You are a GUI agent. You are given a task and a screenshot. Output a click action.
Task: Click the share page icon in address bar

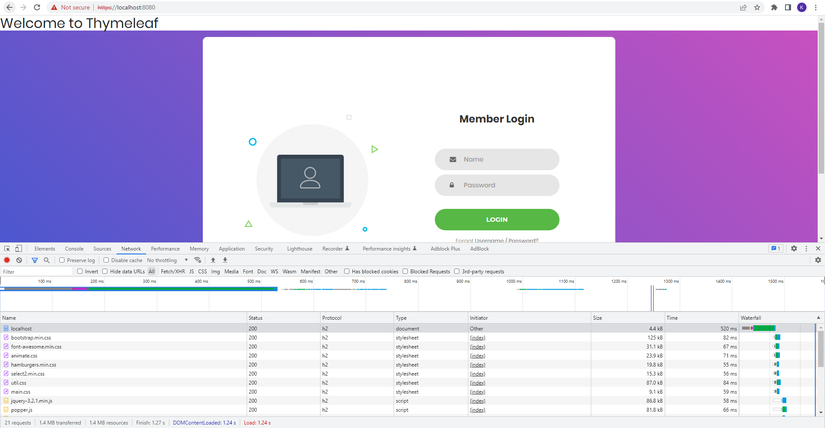(743, 7)
